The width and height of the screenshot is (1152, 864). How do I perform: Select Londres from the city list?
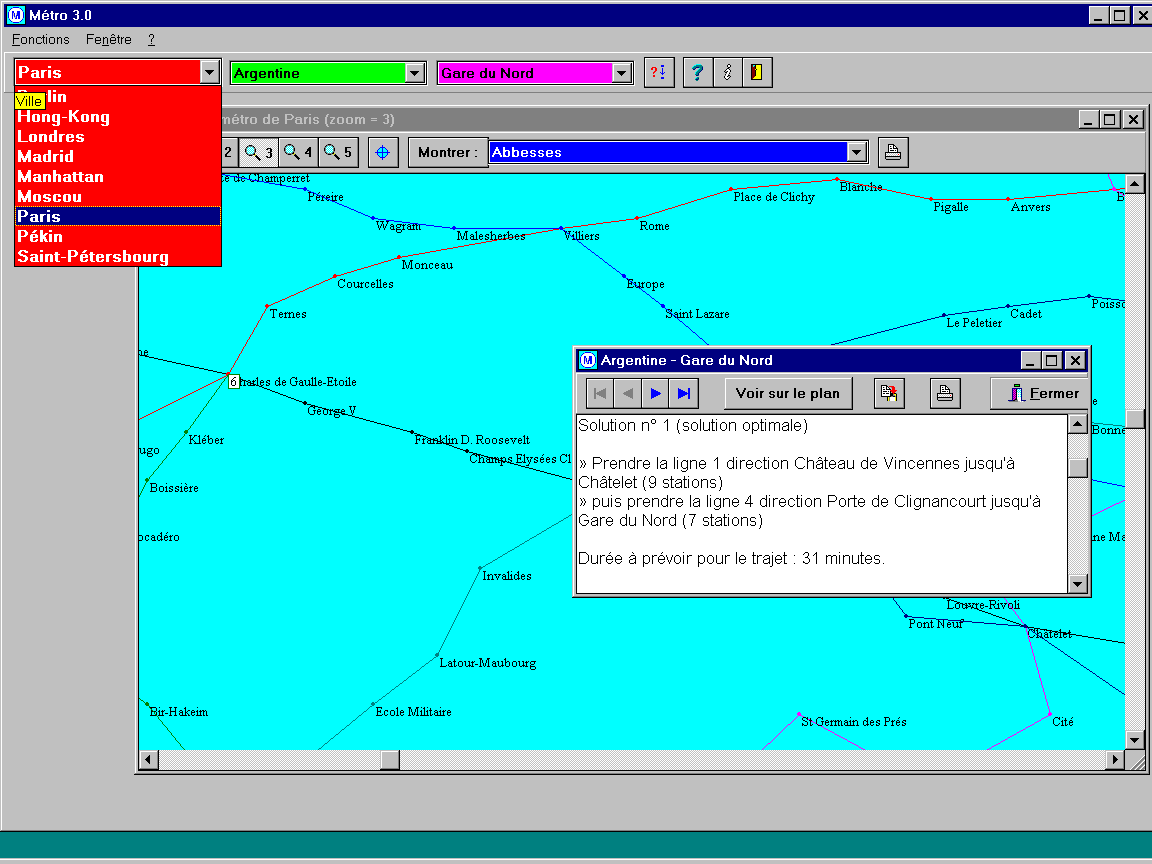(51, 137)
